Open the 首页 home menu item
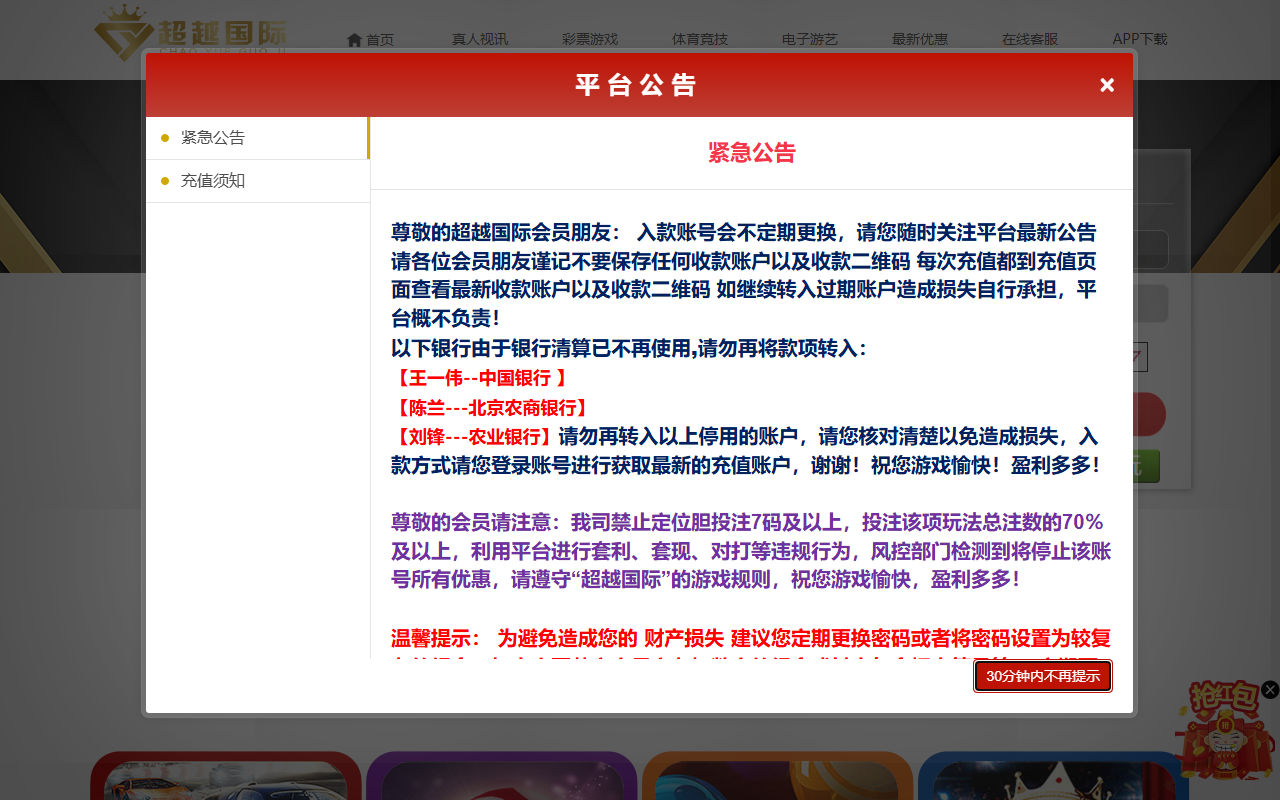Image resolution: width=1280 pixels, height=800 pixels. pyautogui.click(x=370, y=40)
